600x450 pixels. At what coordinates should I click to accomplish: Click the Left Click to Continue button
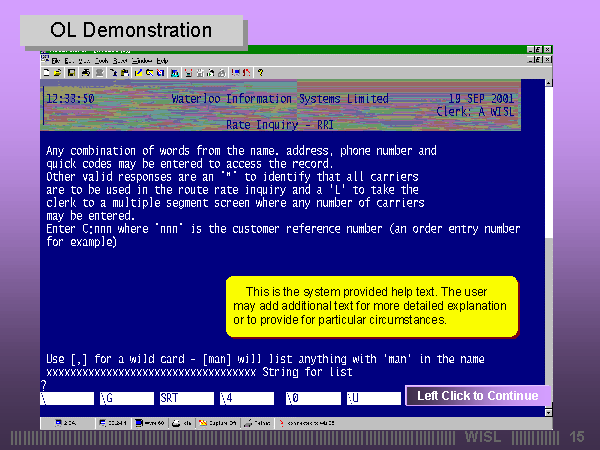pyautogui.click(x=477, y=396)
